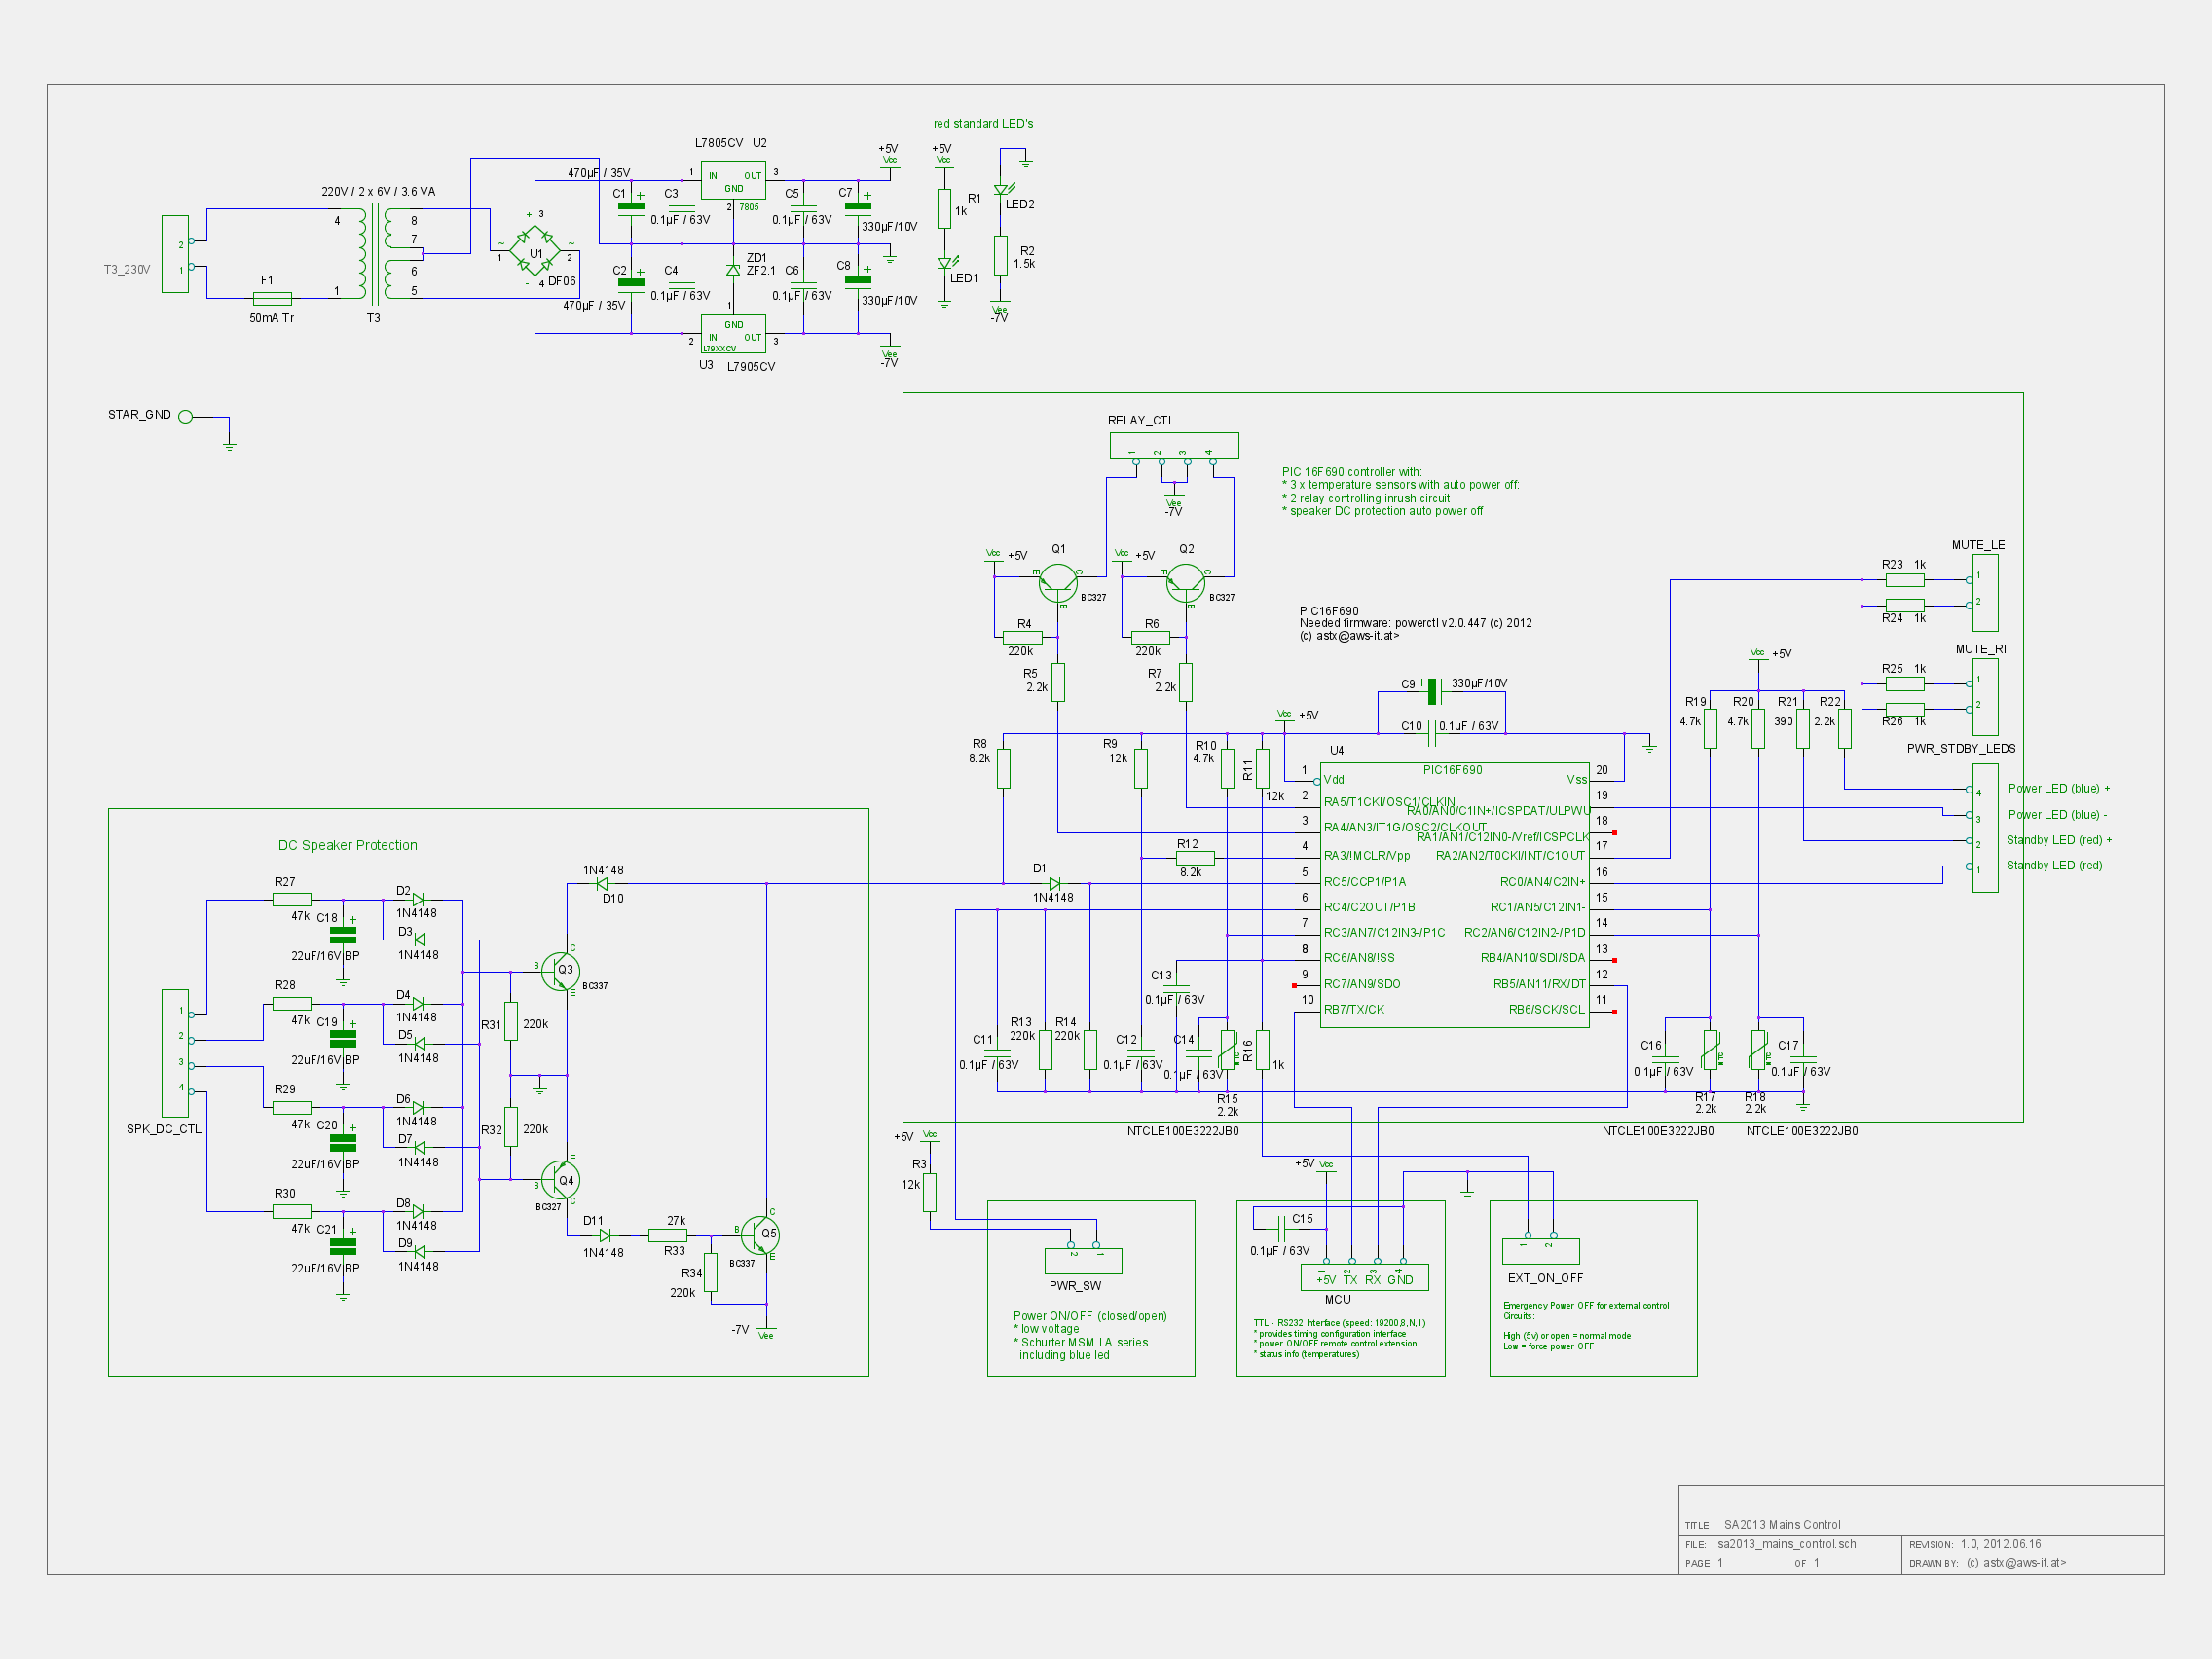2212x1659 pixels.
Task: Click 'RB7/TX/CK' pin label
Action: pyautogui.click(x=1354, y=1010)
